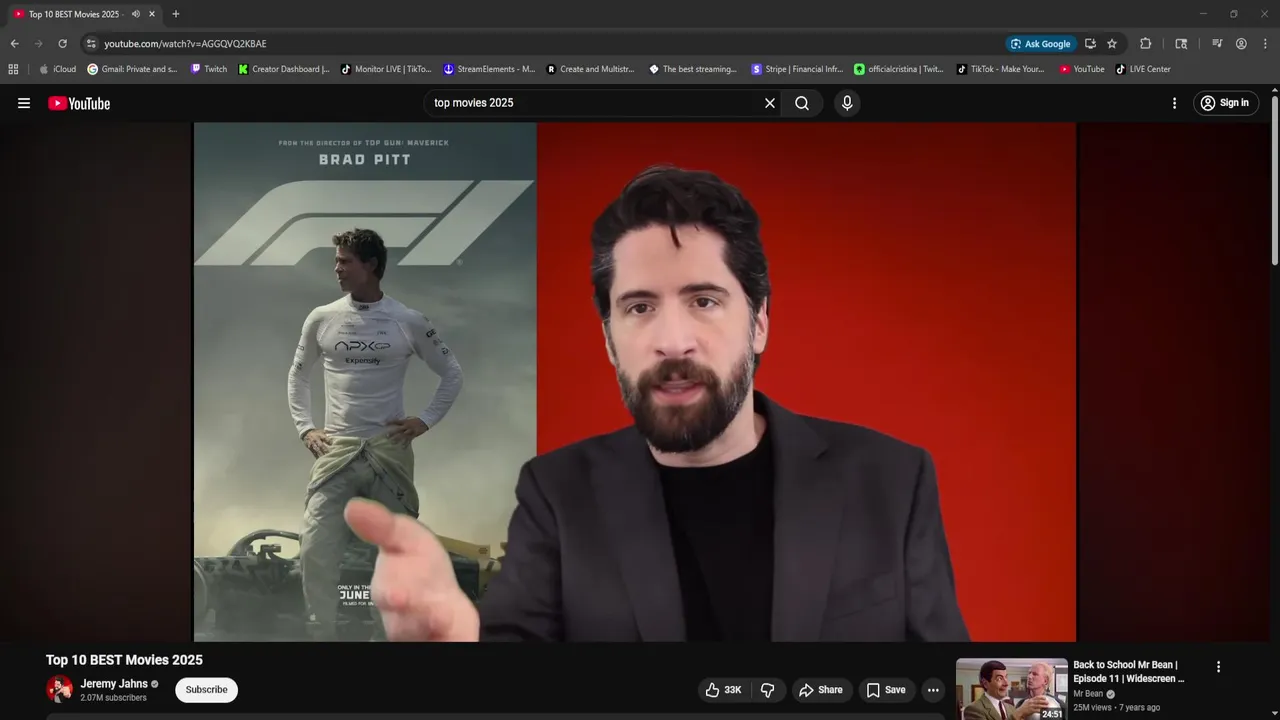
Task: Open 'Back to School Mr Bean' title
Action: point(1128,671)
